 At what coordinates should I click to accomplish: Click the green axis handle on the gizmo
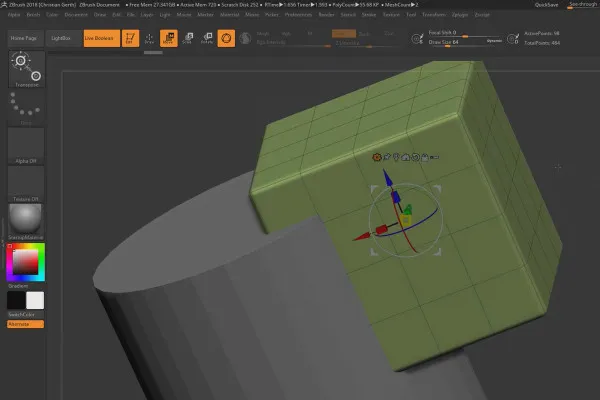(x=408, y=209)
